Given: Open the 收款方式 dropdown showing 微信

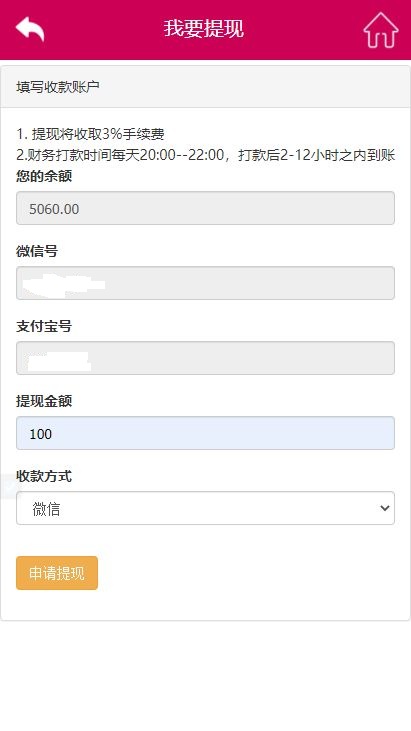Looking at the screenshot, I should pos(206,508).
